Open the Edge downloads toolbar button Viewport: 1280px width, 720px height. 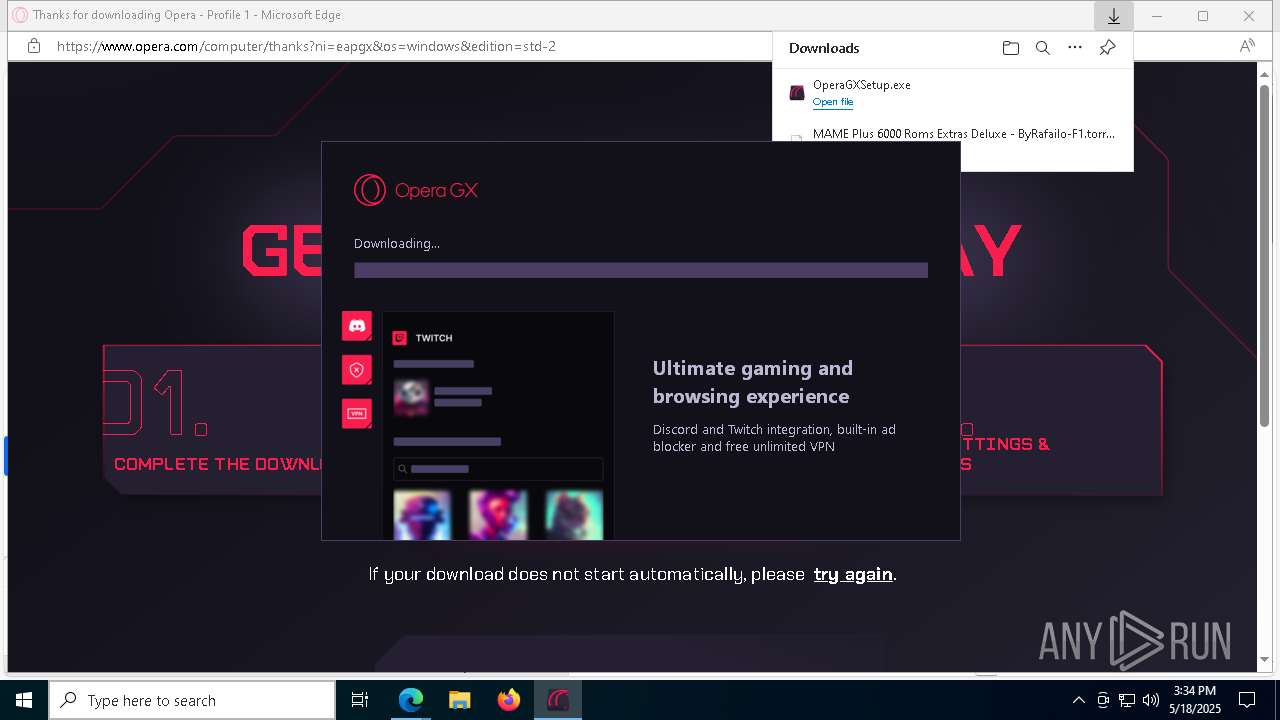click(1113, 16)
